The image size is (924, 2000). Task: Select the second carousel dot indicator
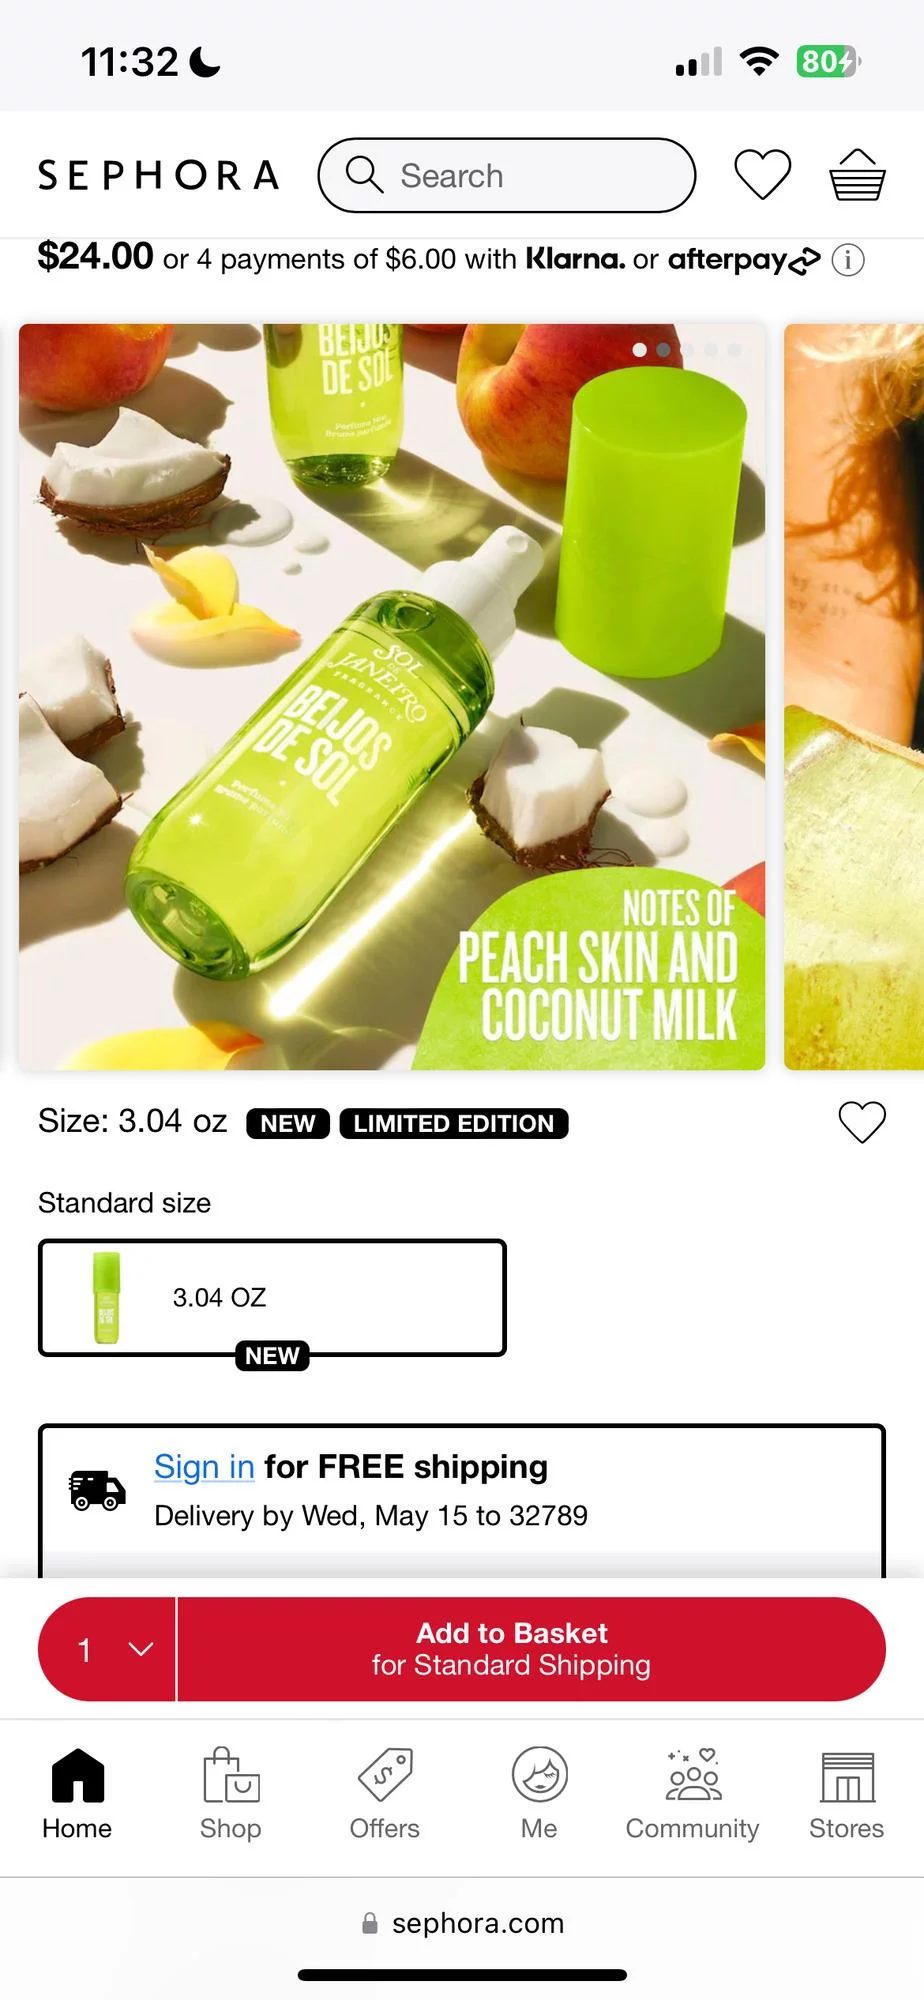[663, 350]
